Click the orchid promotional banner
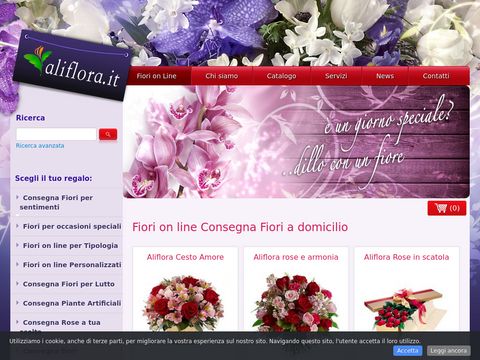 (296, 142)
